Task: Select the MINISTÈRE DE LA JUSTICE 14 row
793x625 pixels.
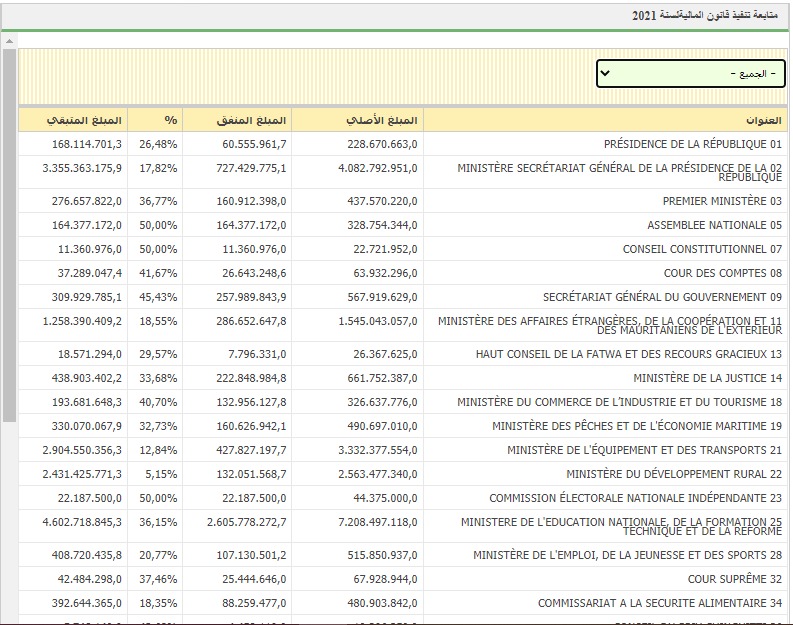Action: pos(707,379)
